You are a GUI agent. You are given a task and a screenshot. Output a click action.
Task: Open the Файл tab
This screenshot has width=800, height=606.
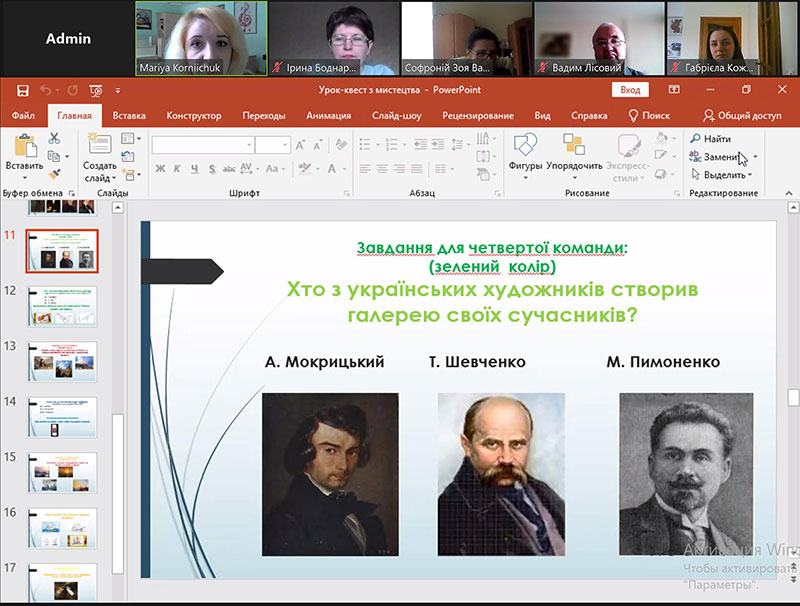click(23, 116)
